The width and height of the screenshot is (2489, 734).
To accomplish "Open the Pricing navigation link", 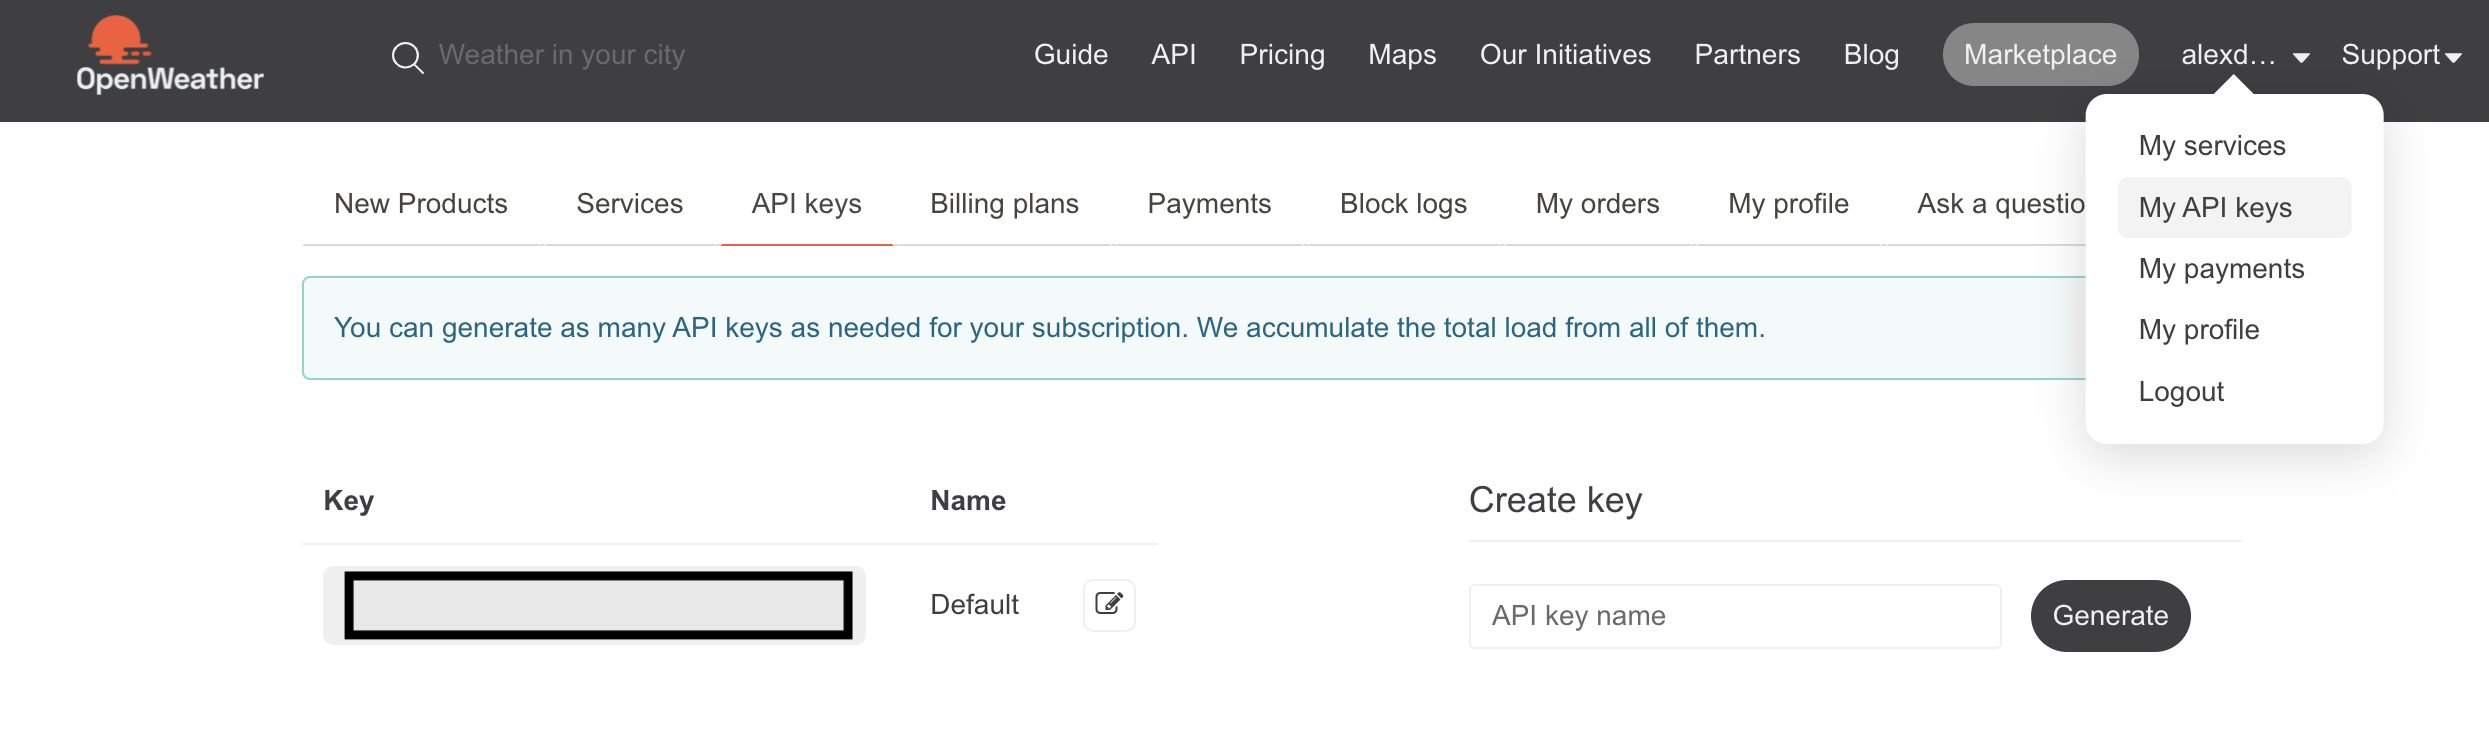I will click(x=1282, y=55).
